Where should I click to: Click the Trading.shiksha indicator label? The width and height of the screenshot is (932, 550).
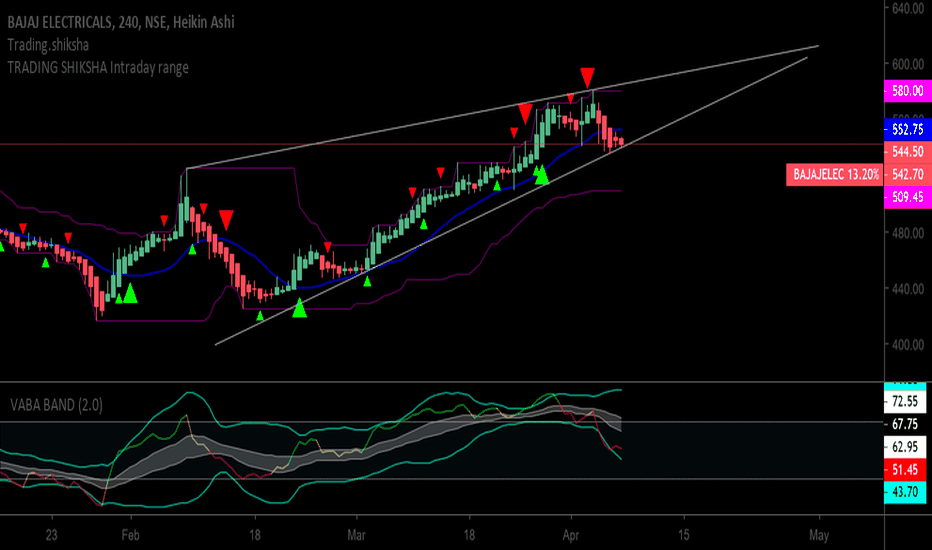48,45
